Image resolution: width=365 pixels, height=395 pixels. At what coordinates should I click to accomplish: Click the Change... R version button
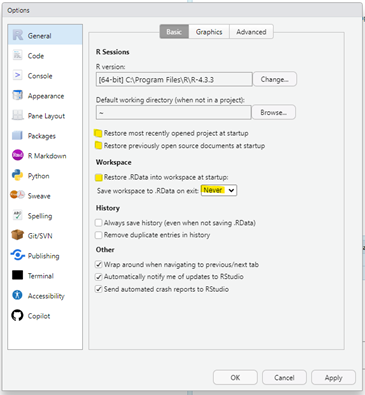click(275, 79)
